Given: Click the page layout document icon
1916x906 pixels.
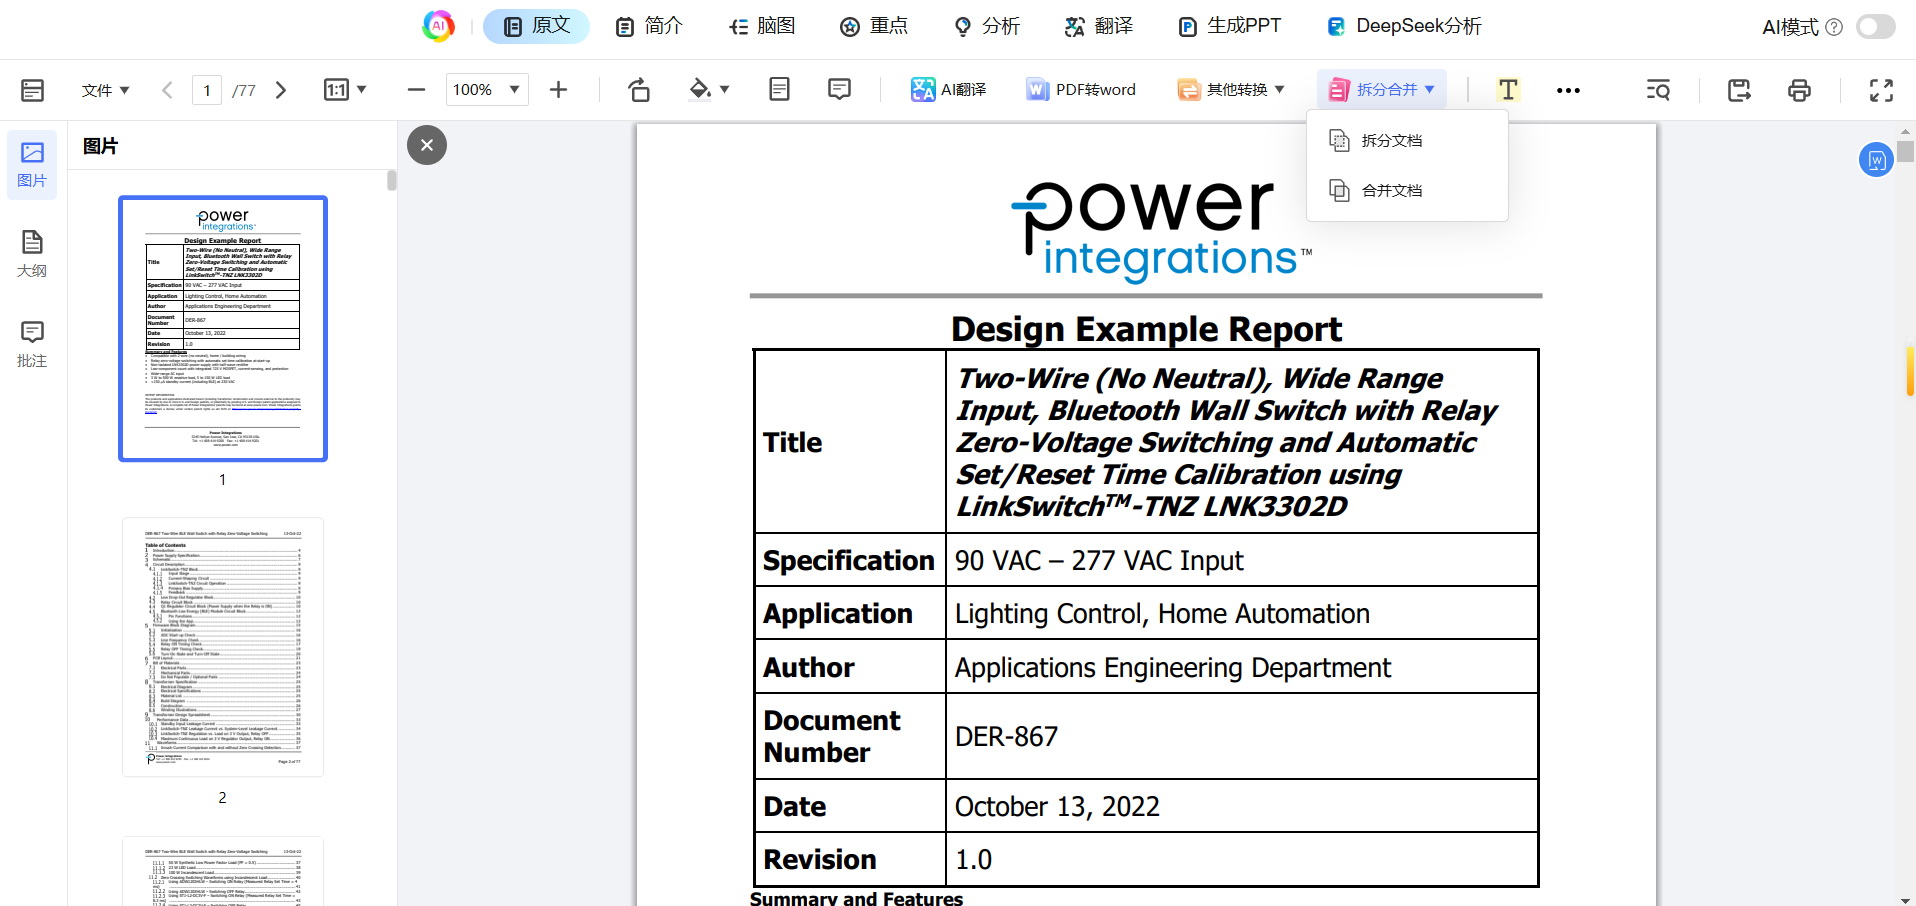Looking at the screenshot, I should point(779,90).
